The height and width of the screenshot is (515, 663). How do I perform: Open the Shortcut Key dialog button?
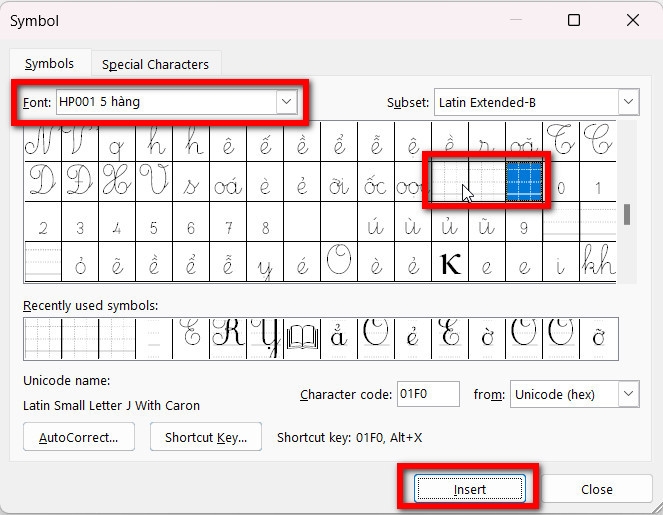[x=206, y=437]
